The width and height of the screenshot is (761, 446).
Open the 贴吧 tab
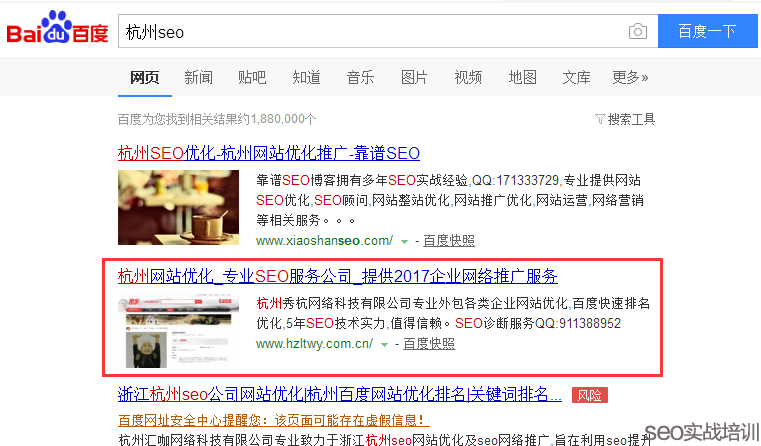coord(252,77)
